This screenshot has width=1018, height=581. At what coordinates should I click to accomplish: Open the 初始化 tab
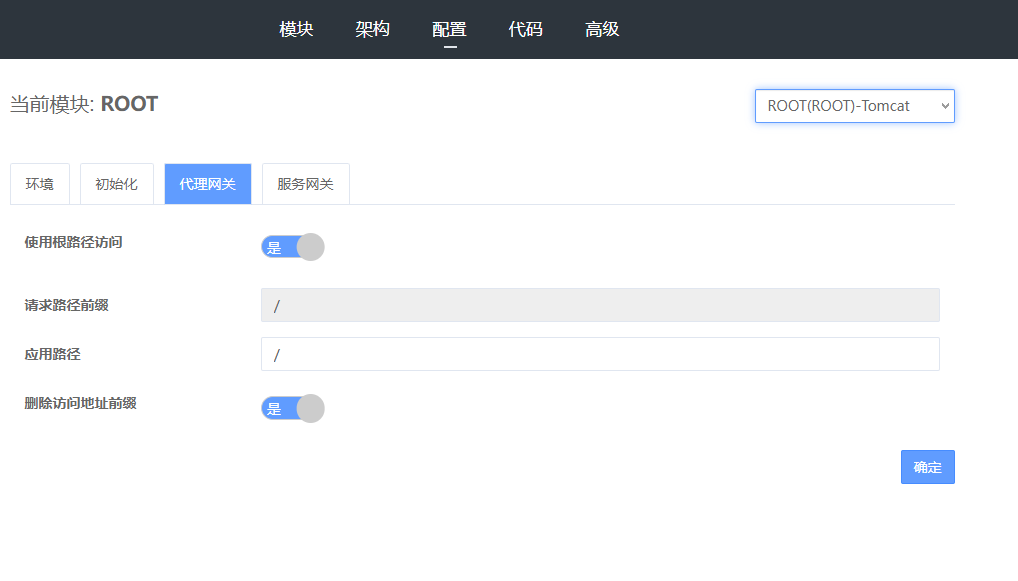click(116, 184)
